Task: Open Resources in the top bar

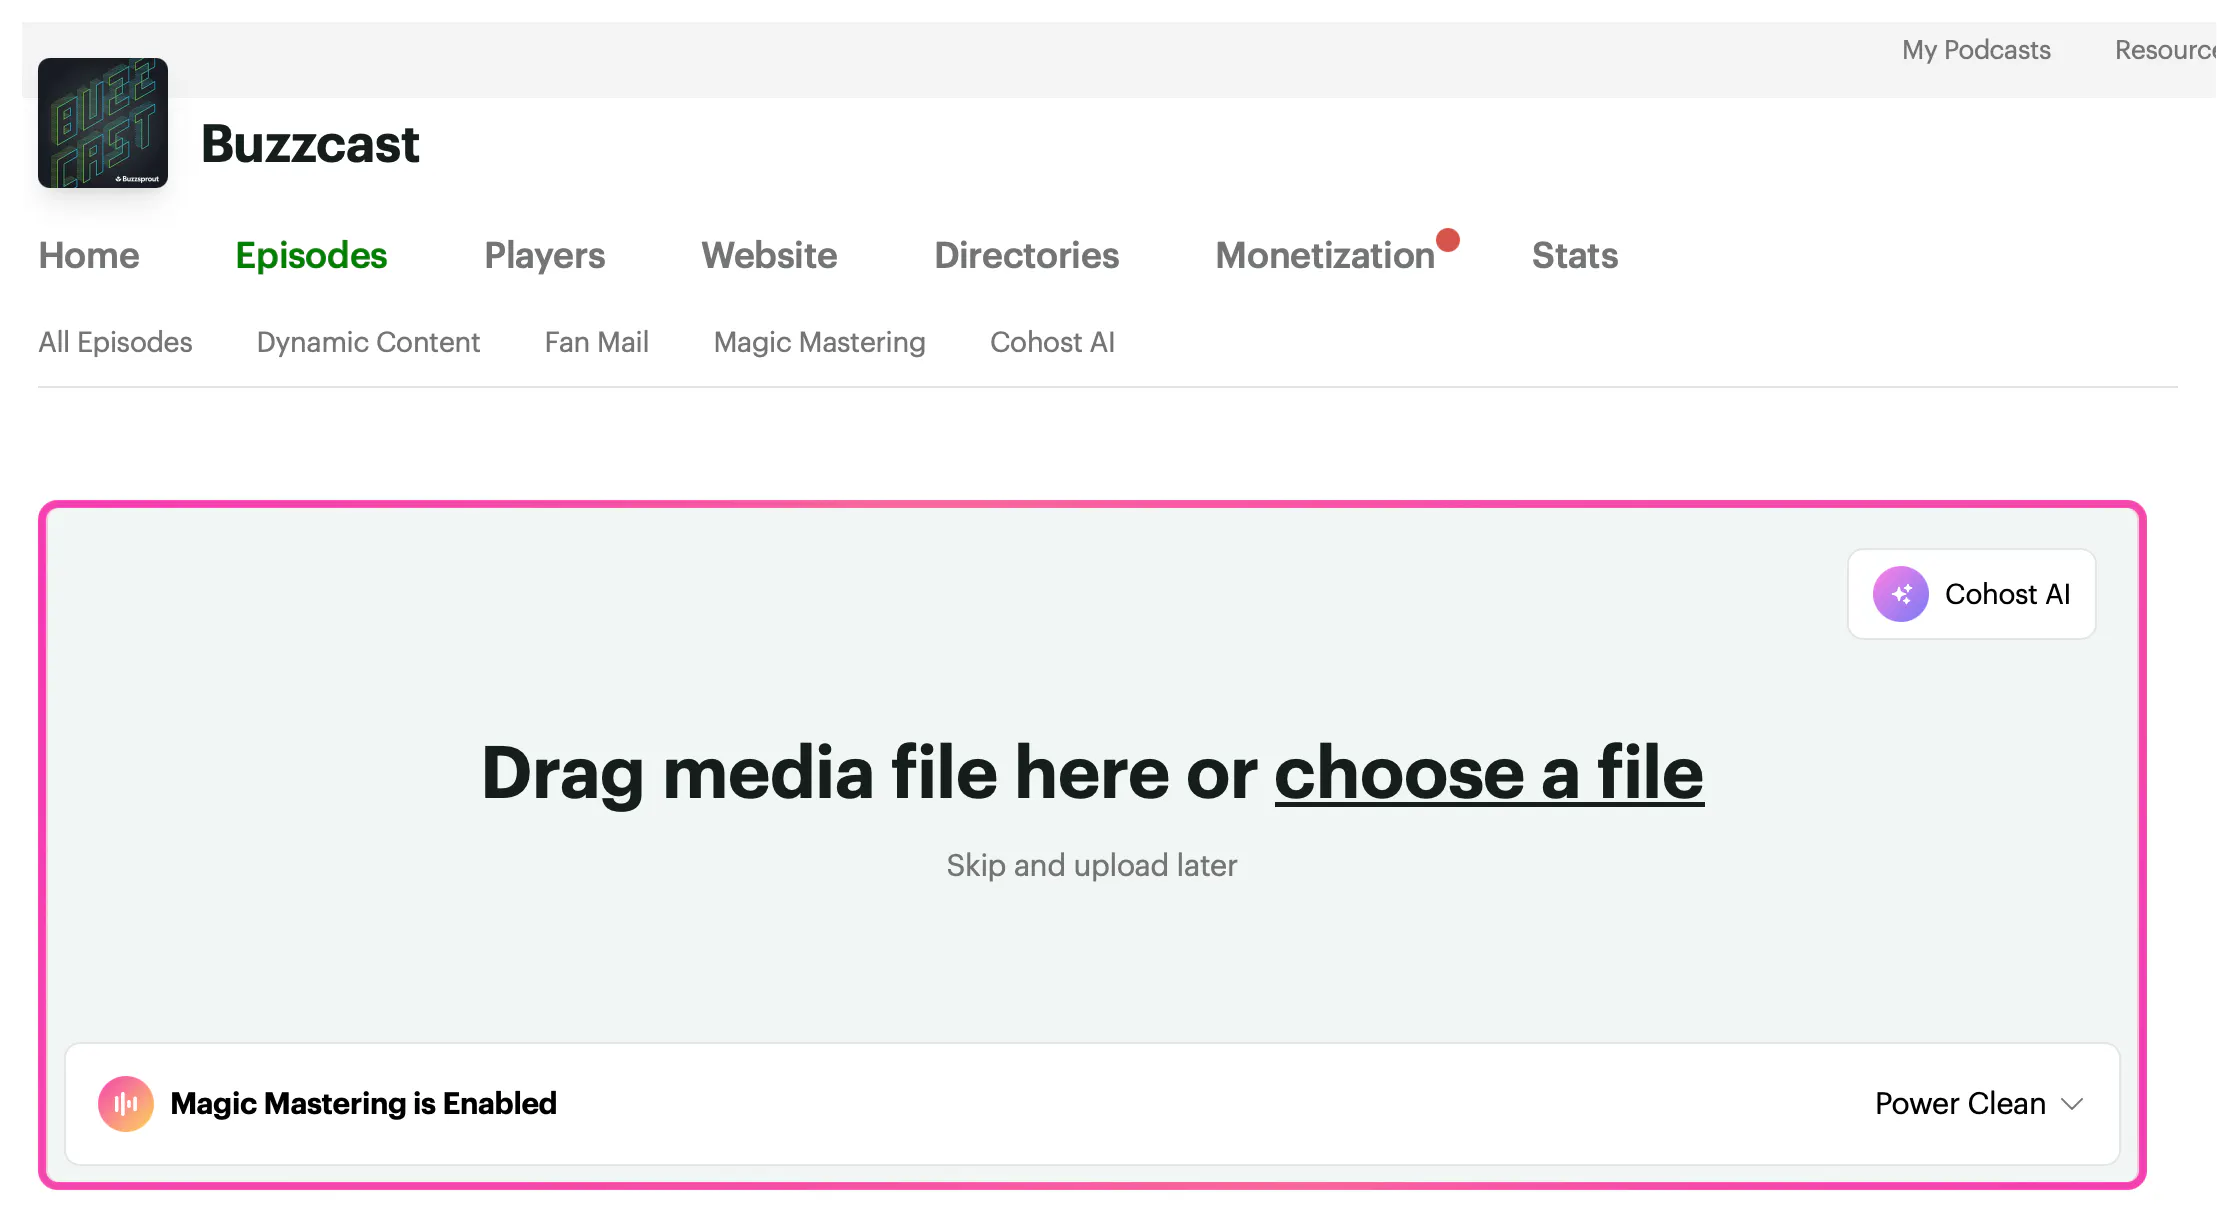Action: point(2166,50)
